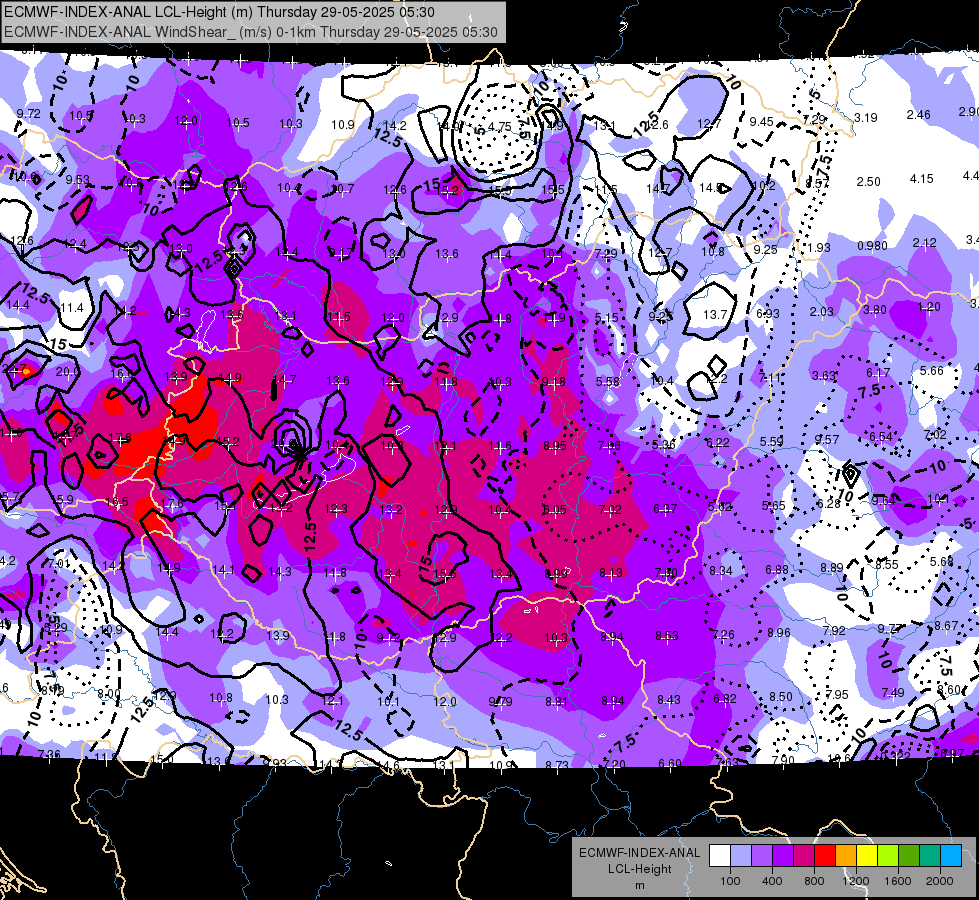Click the LCL-Height label in the legend box
This screenshot has width=979, height=900.
click(639, 869)
